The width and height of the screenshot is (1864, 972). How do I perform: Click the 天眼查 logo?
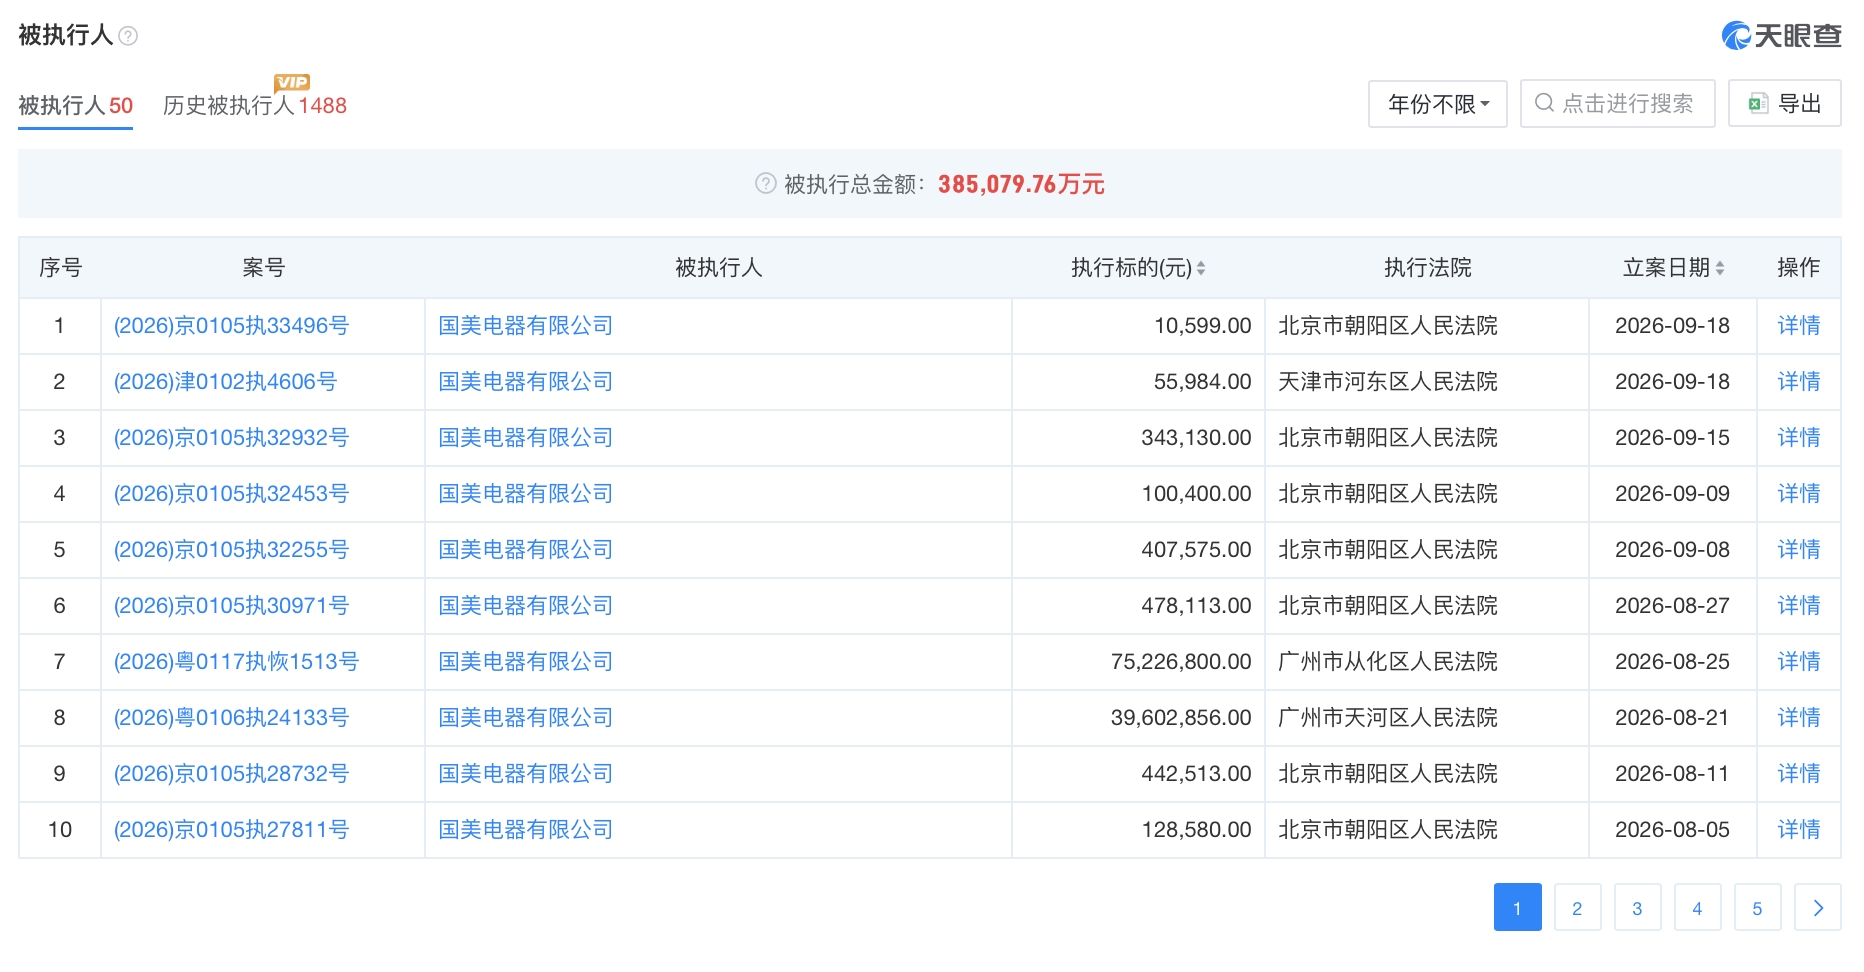coord(1781,36)
